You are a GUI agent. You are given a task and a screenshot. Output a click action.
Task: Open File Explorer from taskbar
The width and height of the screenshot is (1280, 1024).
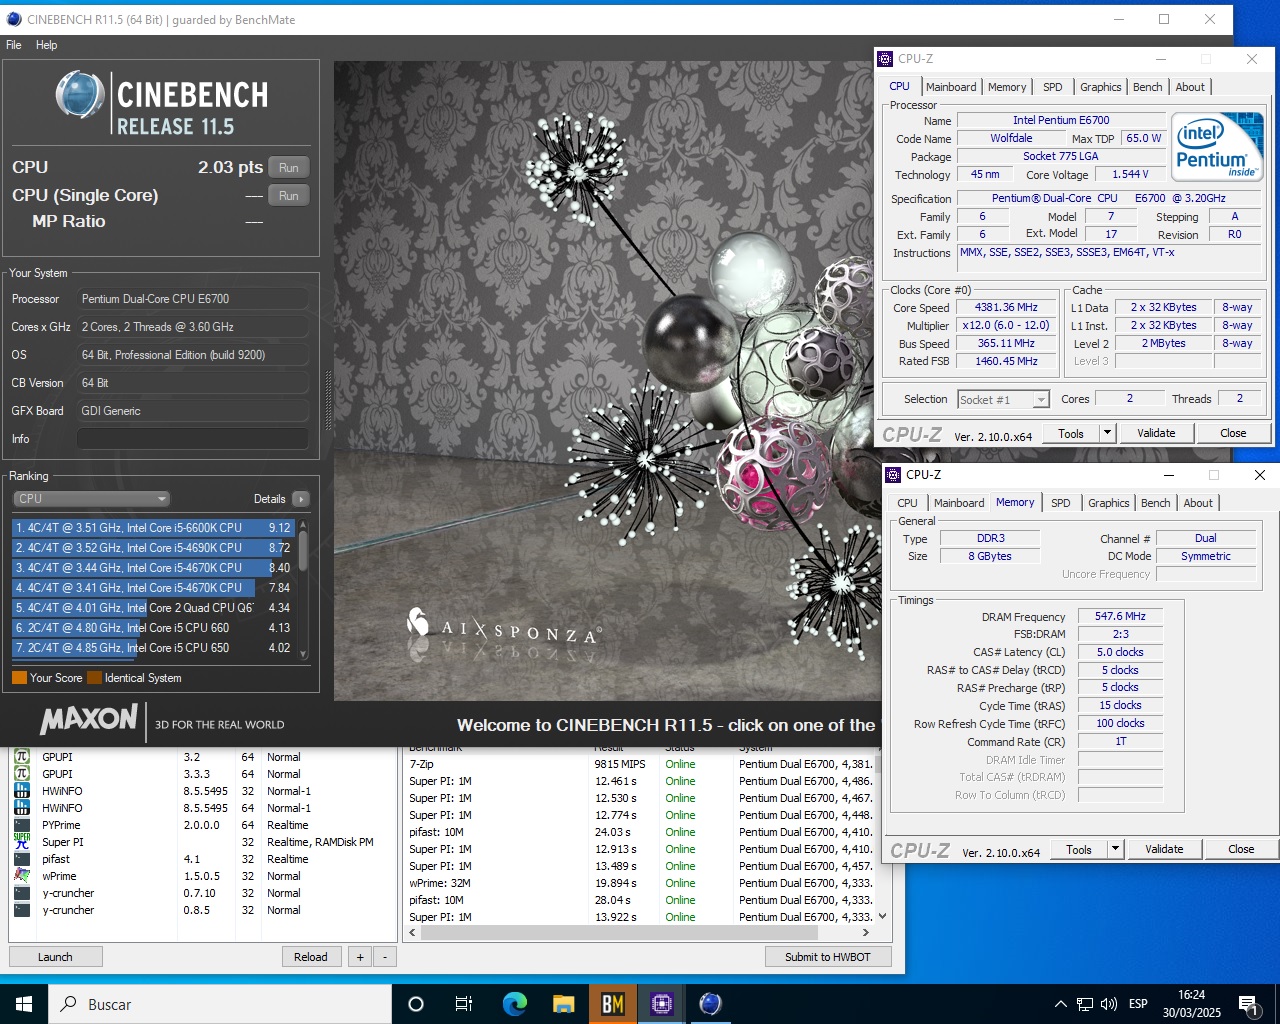point(563,1004)
